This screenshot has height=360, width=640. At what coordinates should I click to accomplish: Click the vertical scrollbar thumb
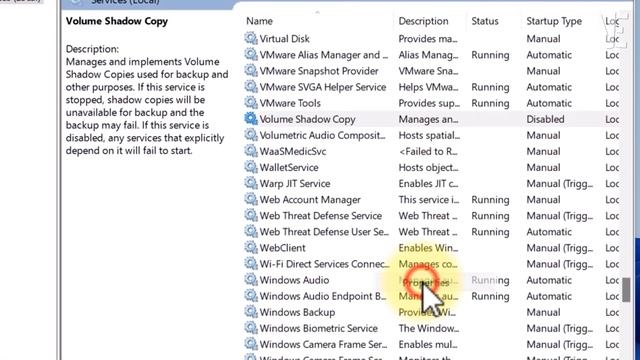coord(627,290)
